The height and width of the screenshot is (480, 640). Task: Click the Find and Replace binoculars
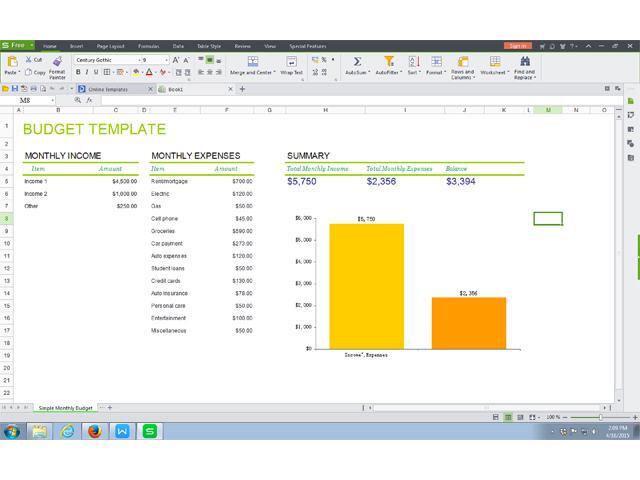tap(525, 61)
